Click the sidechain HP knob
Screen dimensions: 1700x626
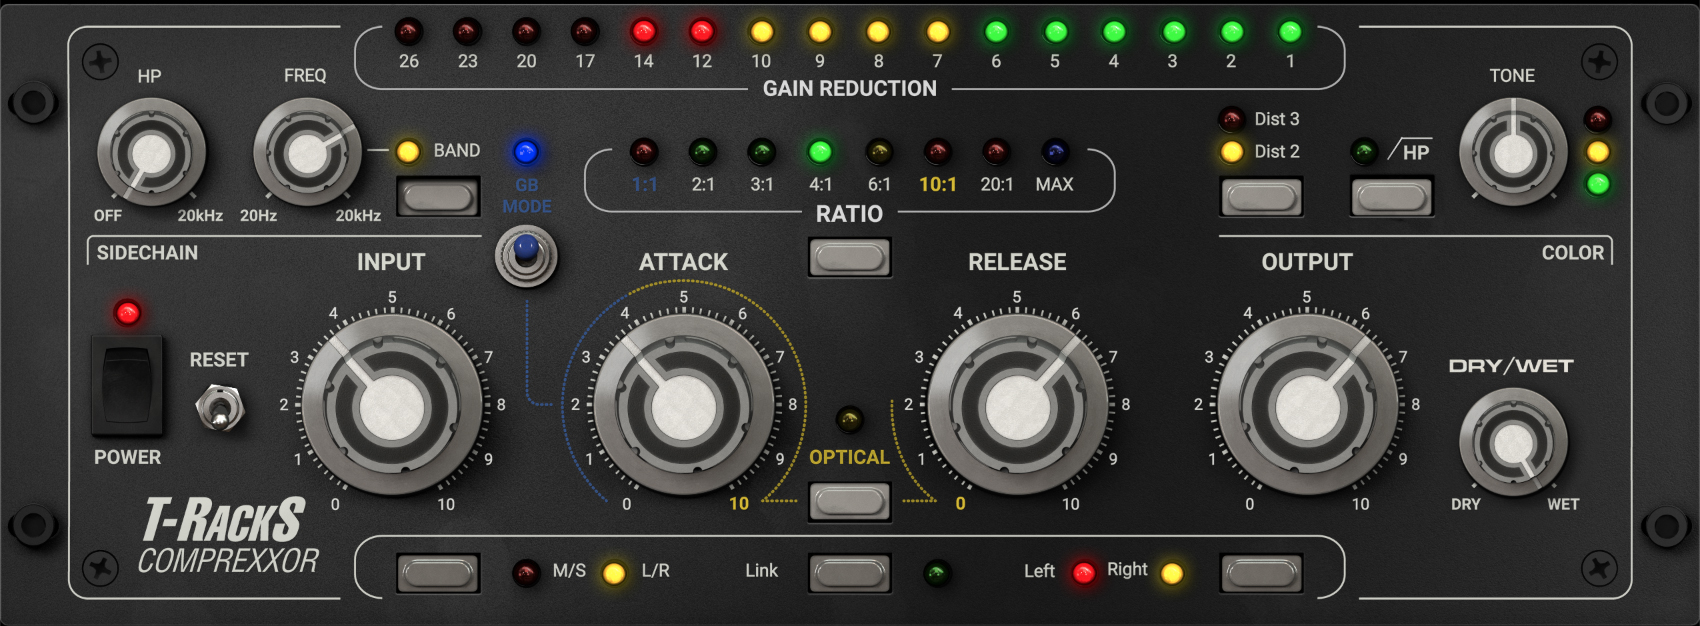point(151,154)
